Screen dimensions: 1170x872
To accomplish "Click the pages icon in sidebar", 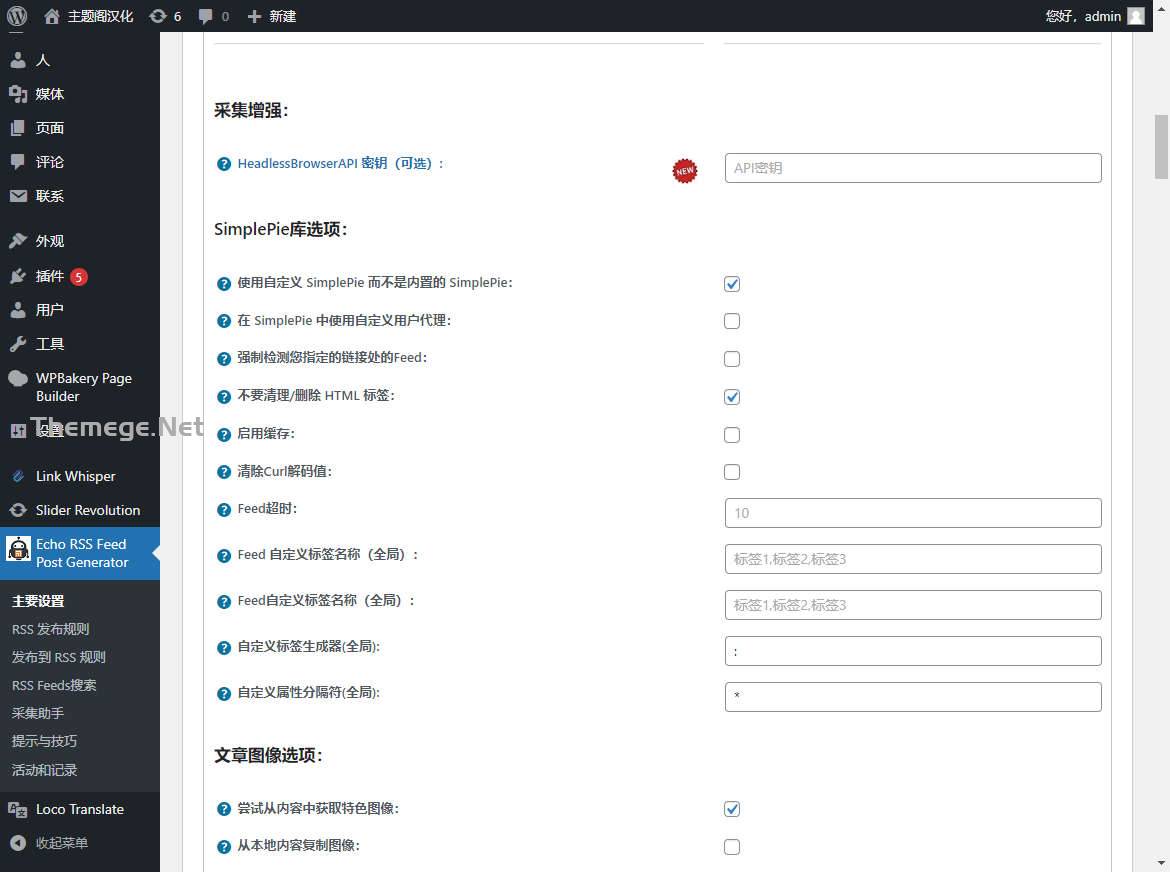I will tap(18, 128).
